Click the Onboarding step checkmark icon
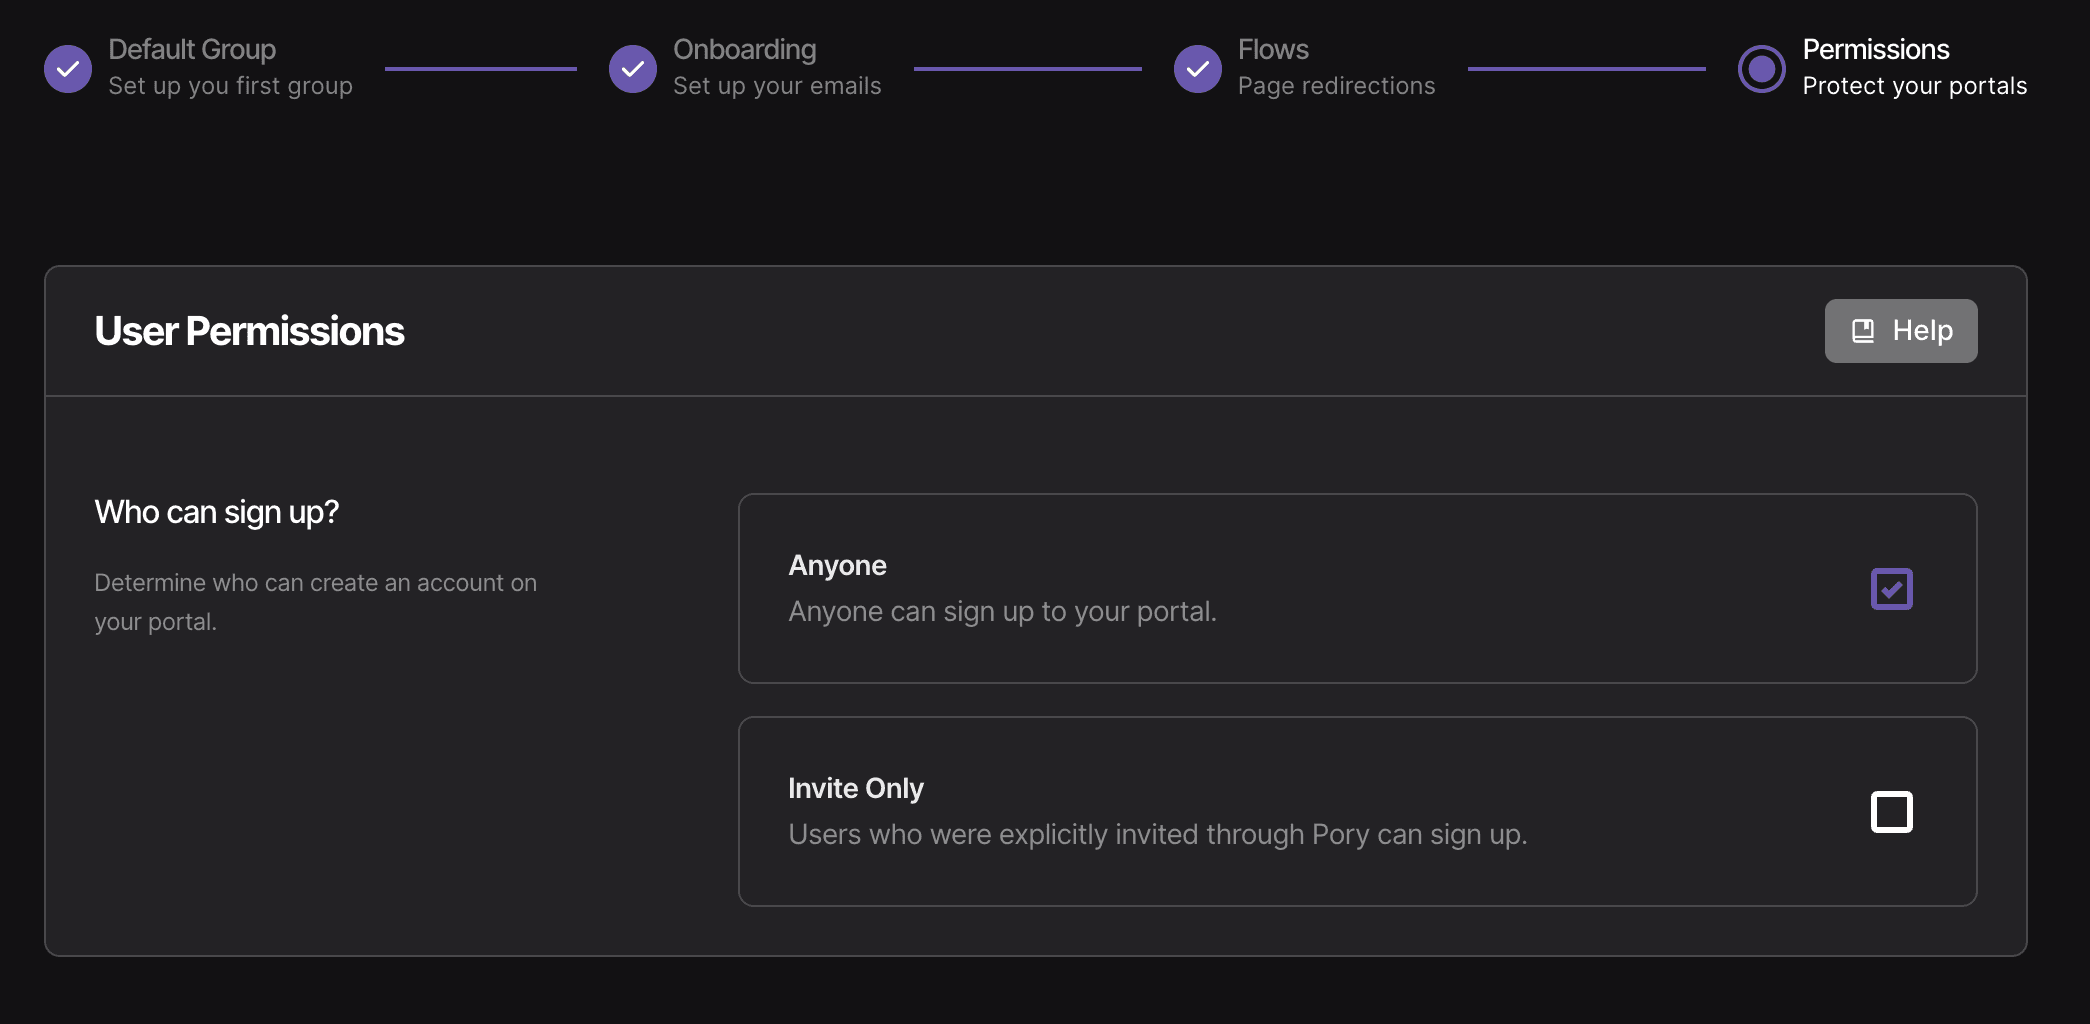Image resolution: width=2090 pixels, height=1024 pixels. [x=633, y=69]
